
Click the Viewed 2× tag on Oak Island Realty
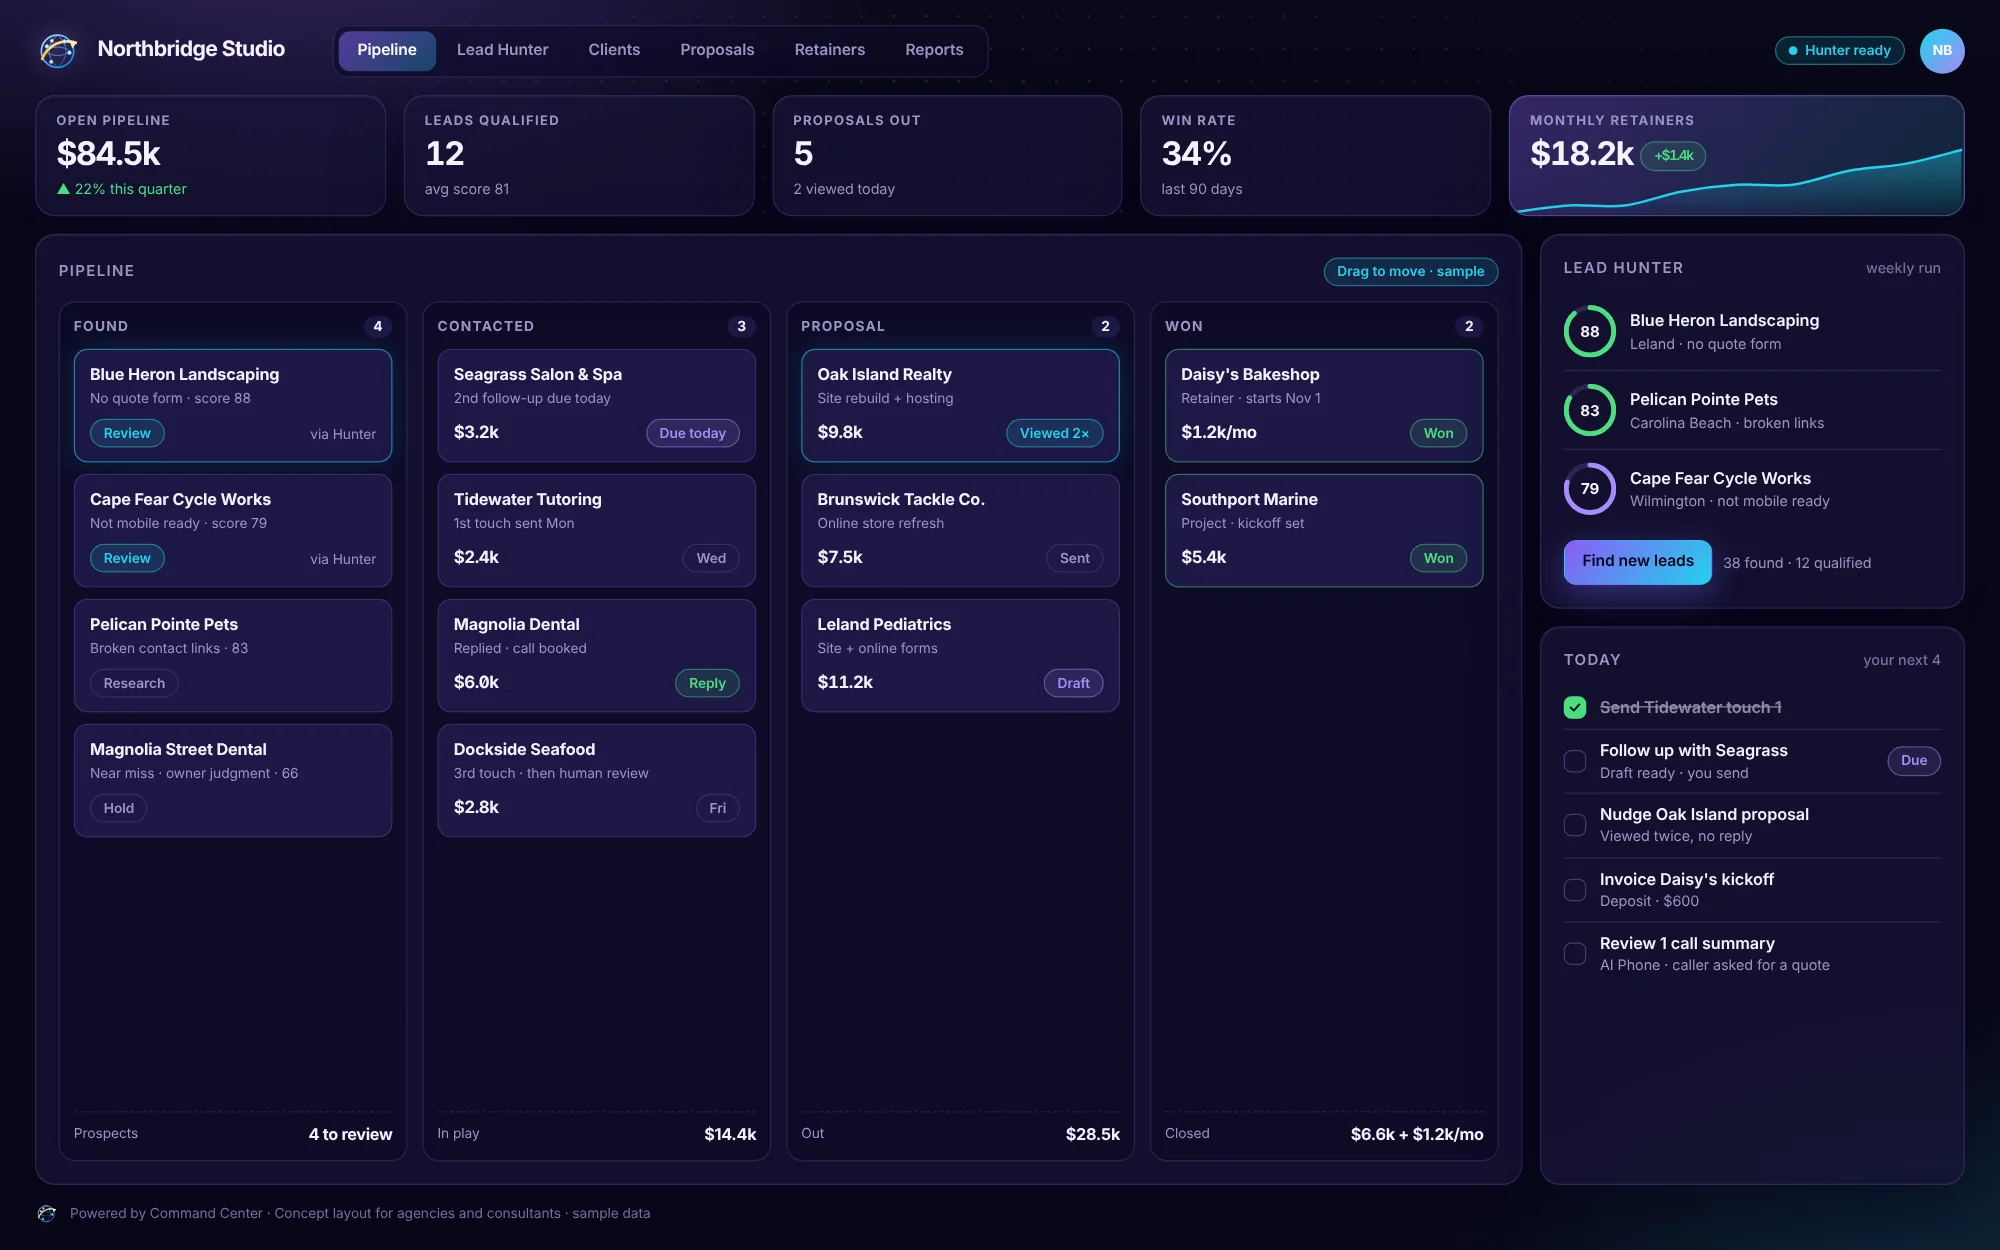1054,433
